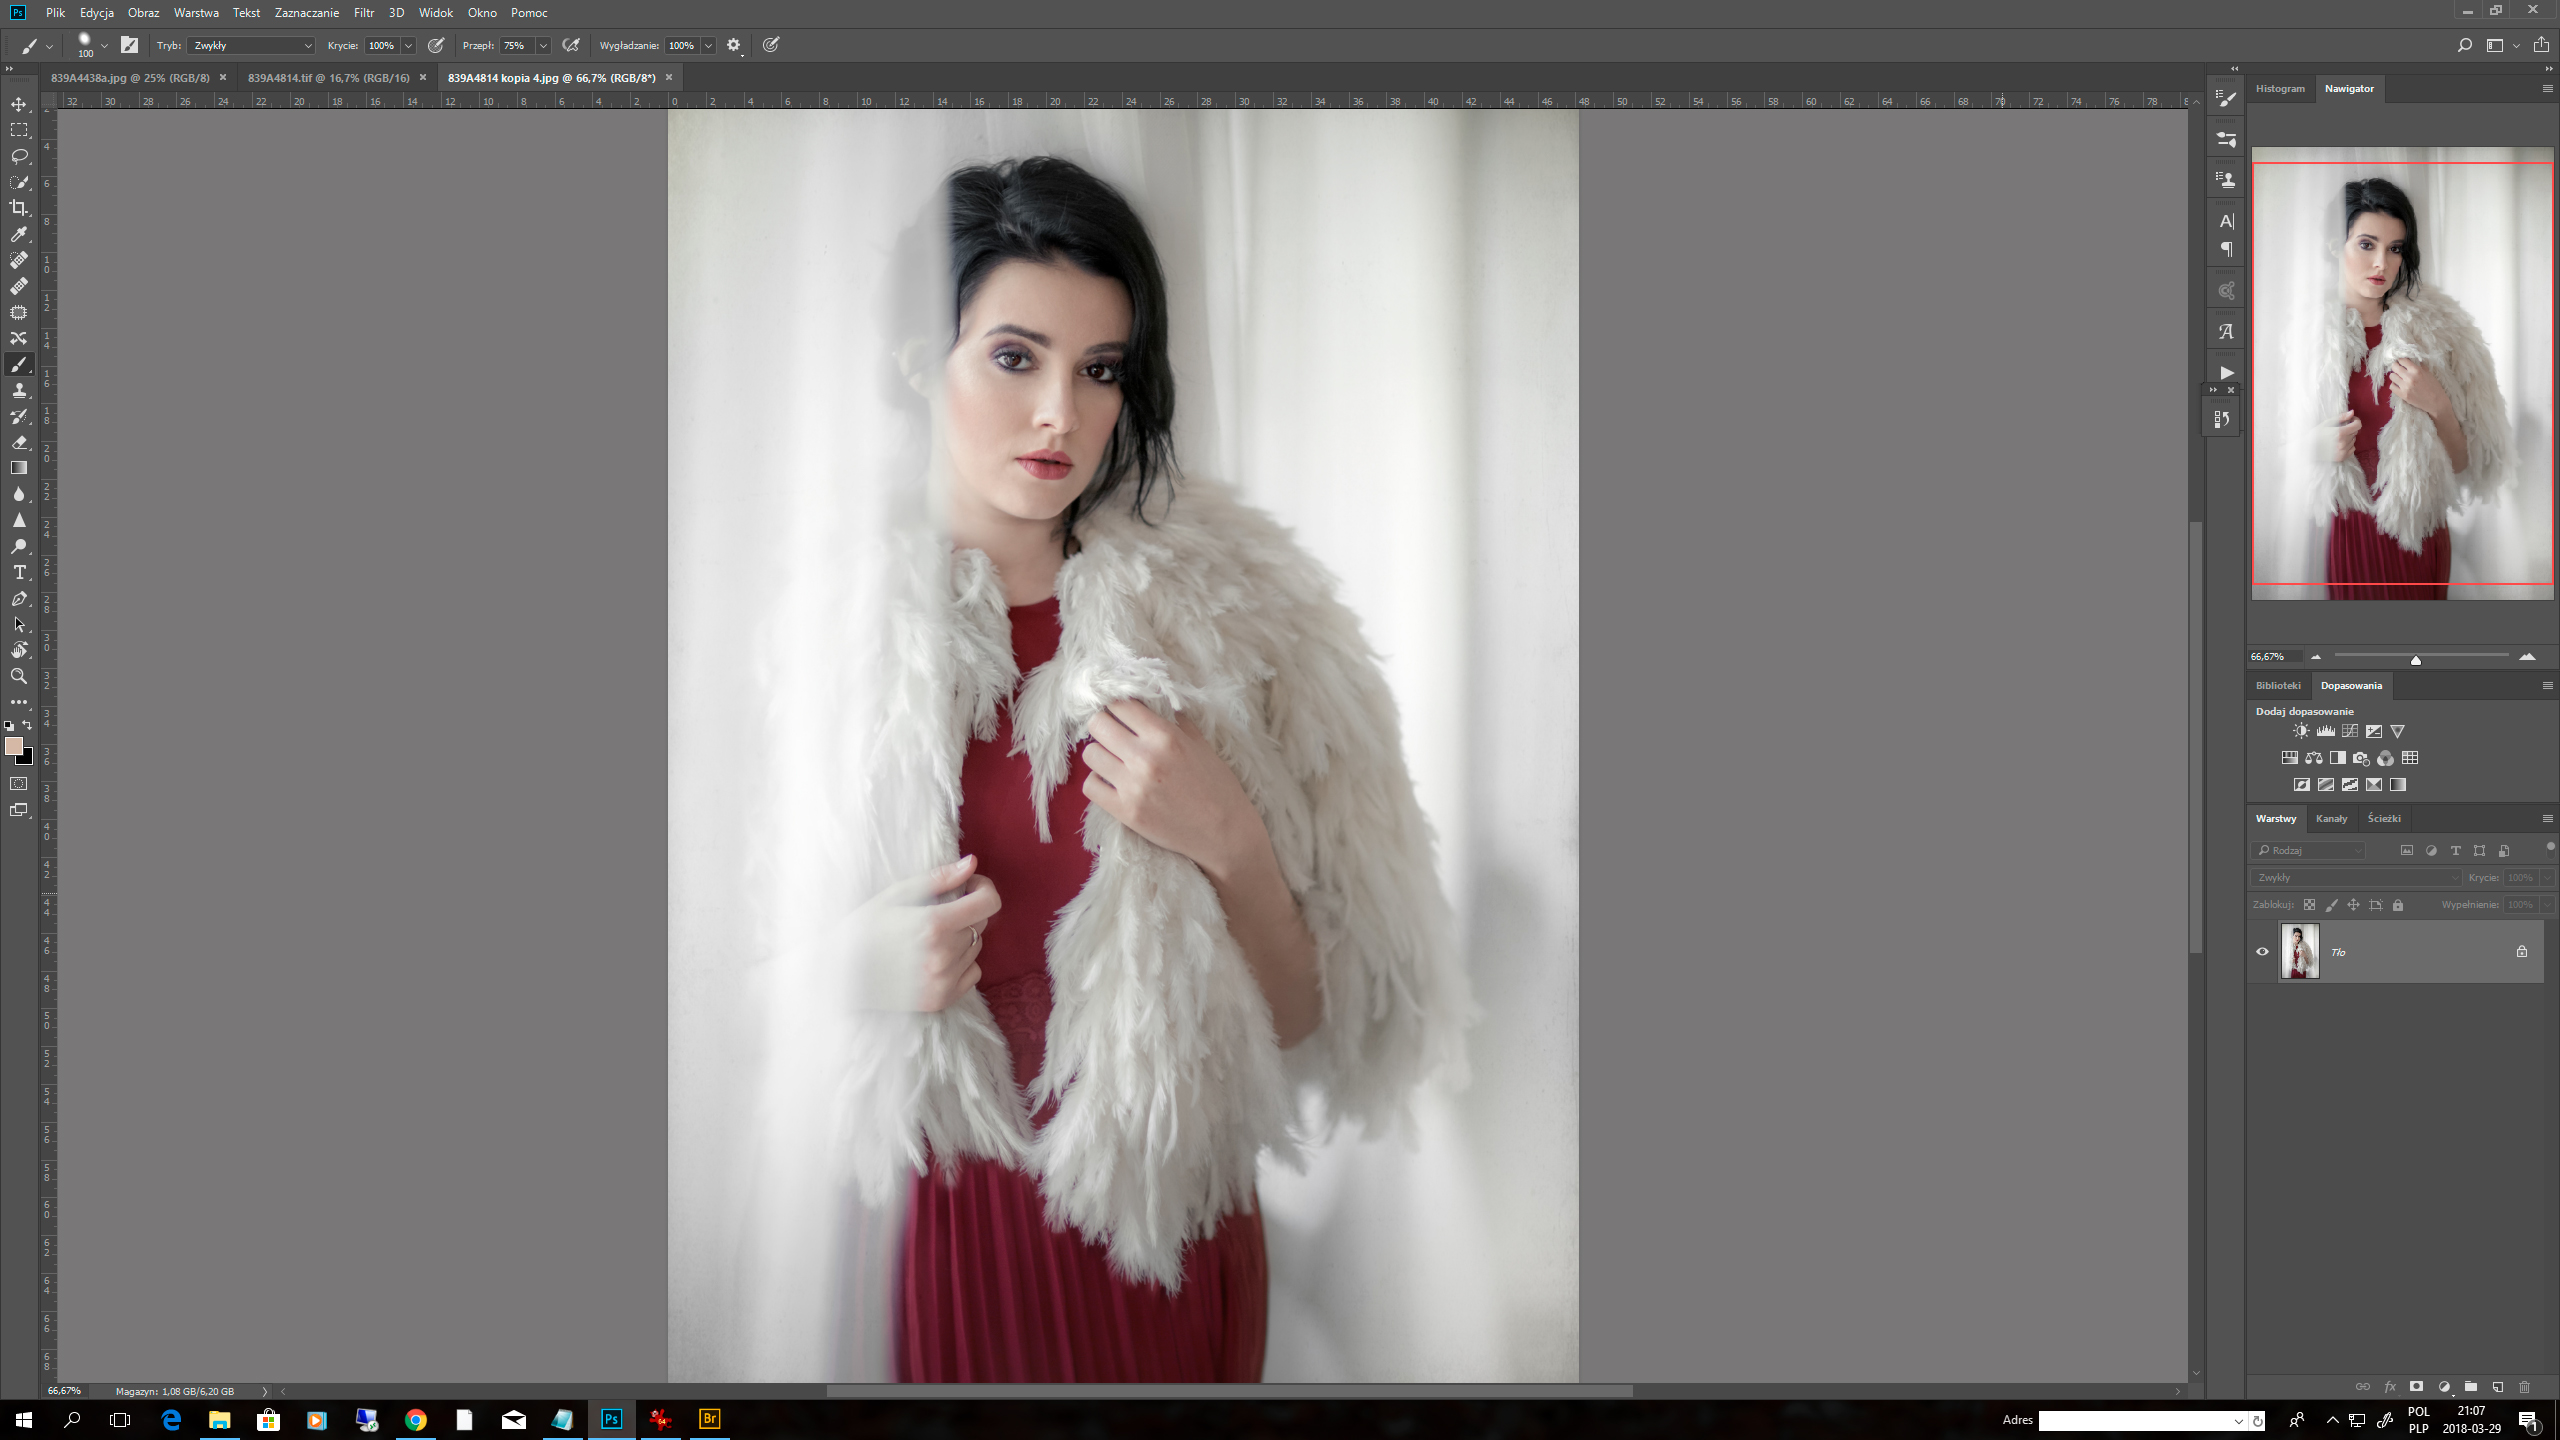Select the Clone Stamp tool
The image size is (2560, 1440).
click(19, 390)
